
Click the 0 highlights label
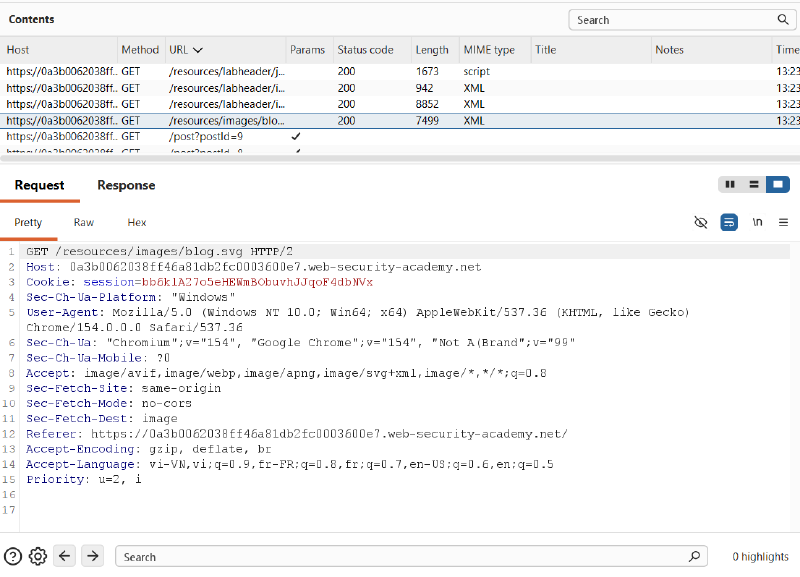click(760, 557)
